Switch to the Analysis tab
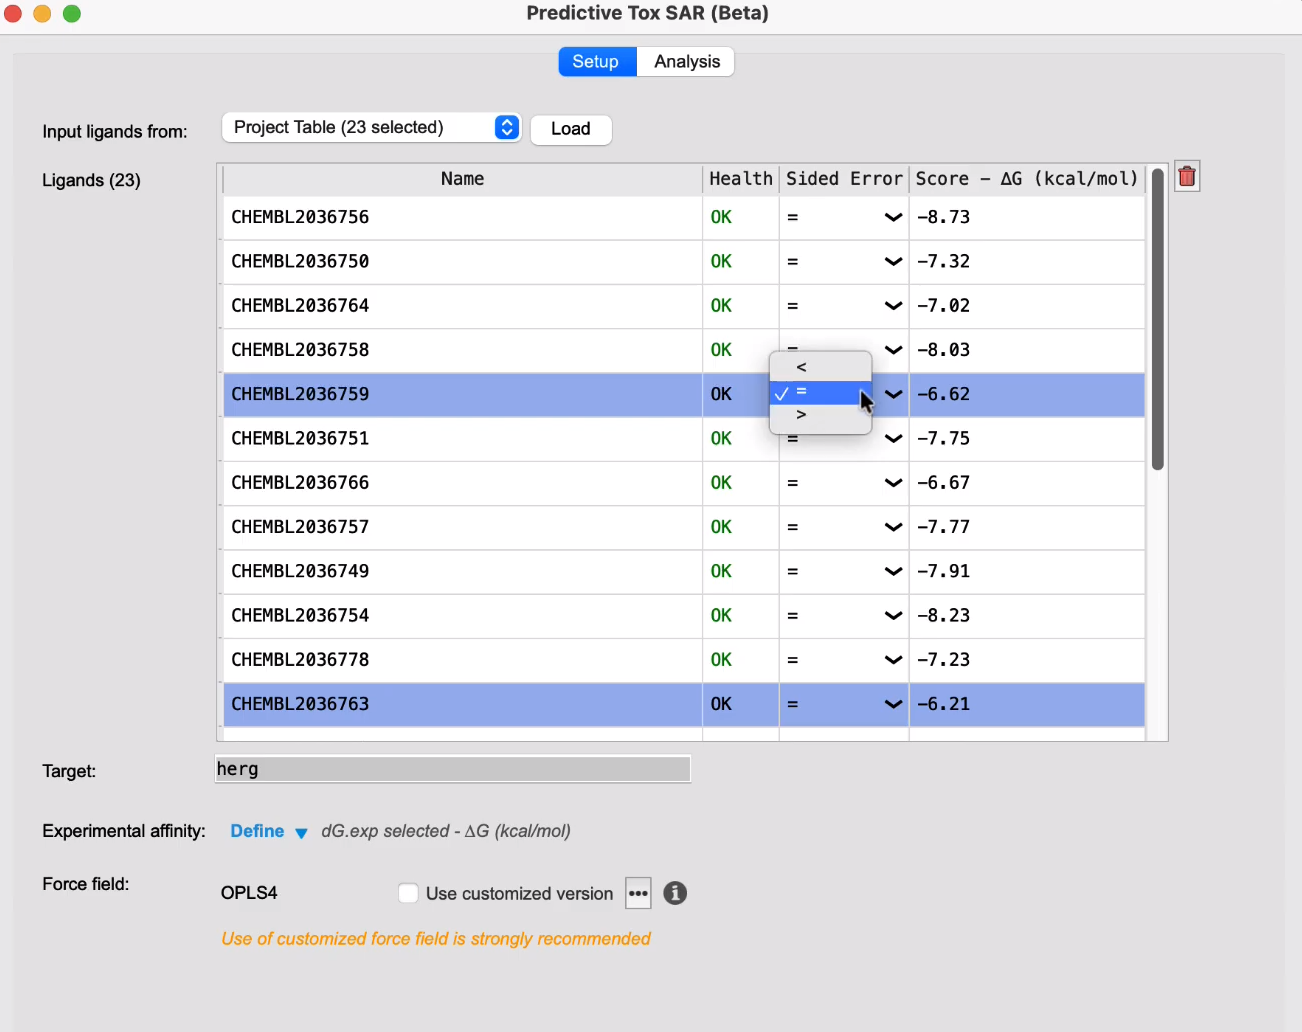This screenshot has height=1032, width=1302. point(687,62)
